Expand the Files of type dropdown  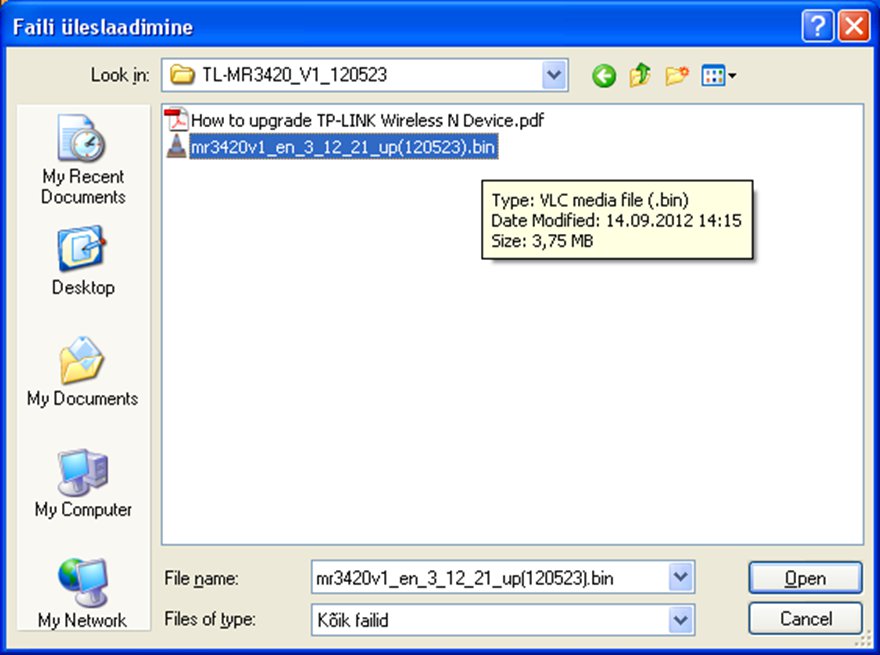pos(681,620)
